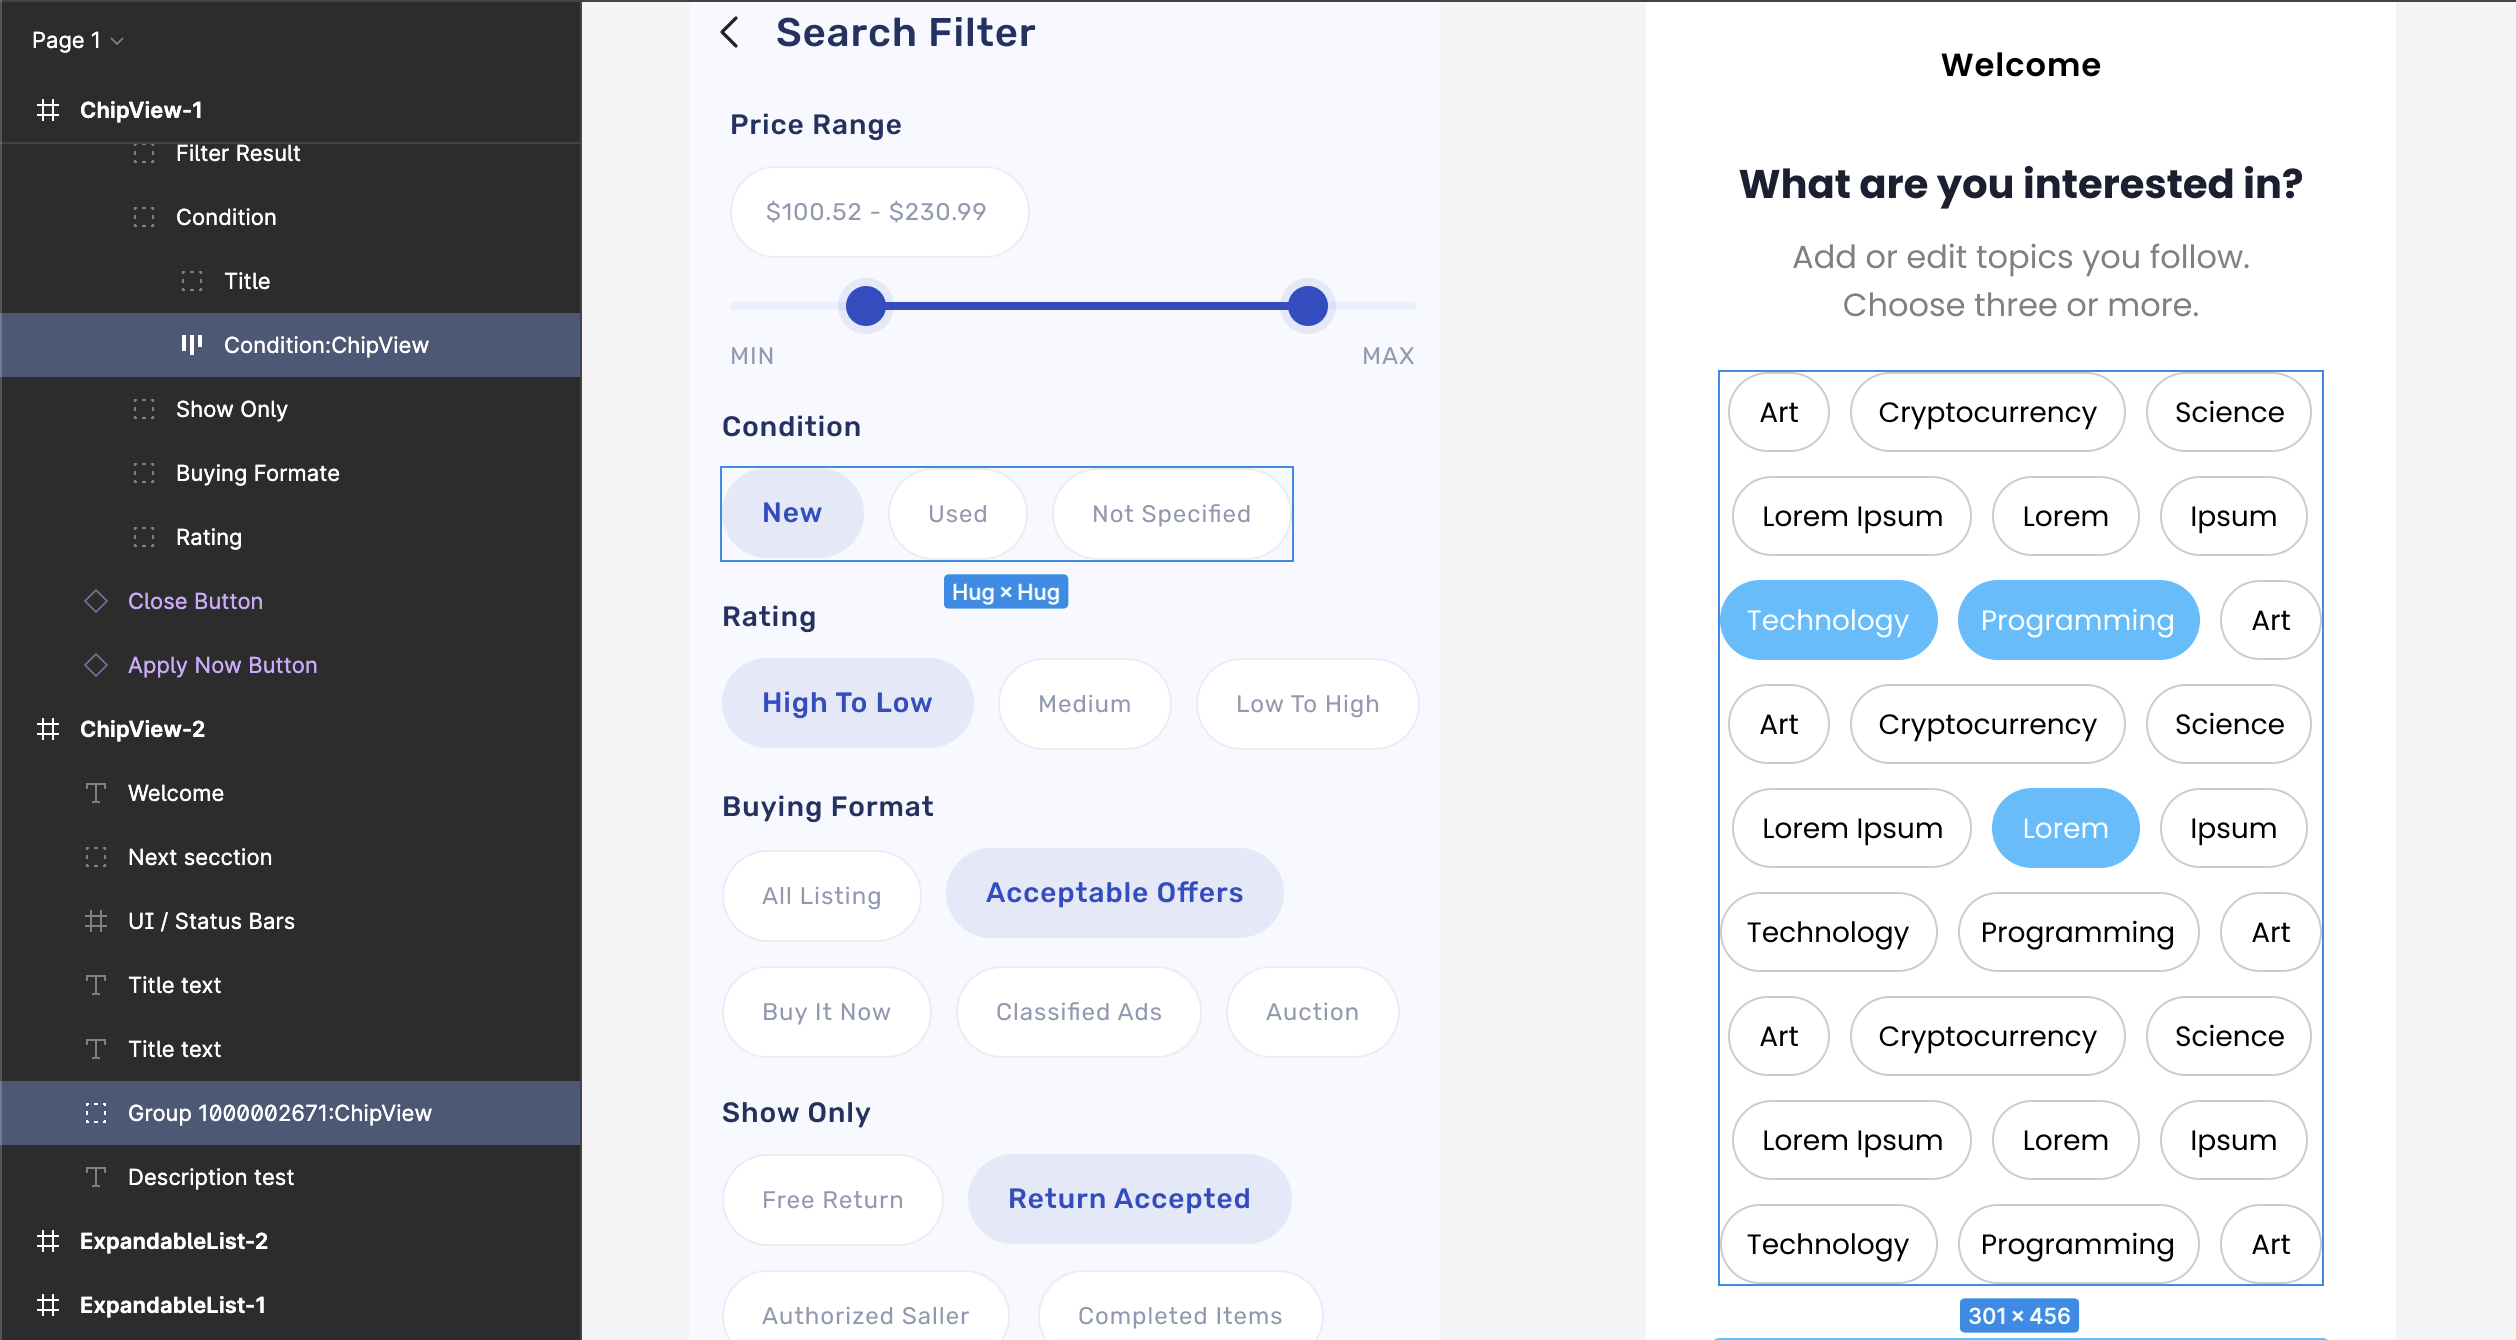Image resolution: width=2516 pixels, height=1340 pixels.
Task: Click the back arrow beside Search Filter
Action: coord(730,32)
